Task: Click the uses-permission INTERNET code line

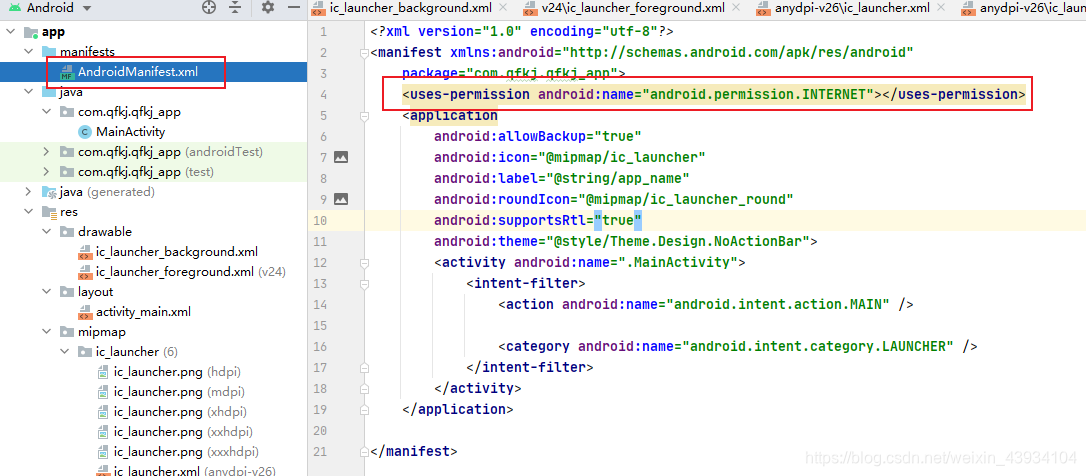Action: coord(713,94)
